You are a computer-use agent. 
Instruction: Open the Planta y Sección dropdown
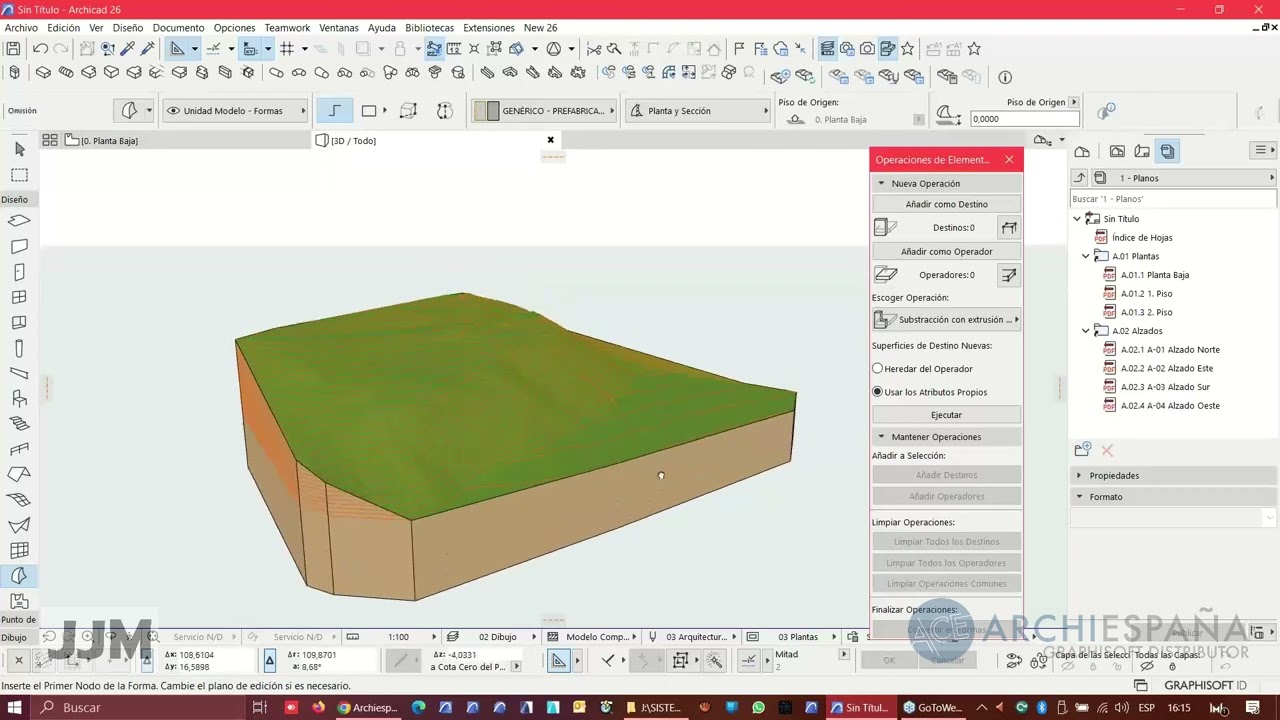(x=698, y=111)
